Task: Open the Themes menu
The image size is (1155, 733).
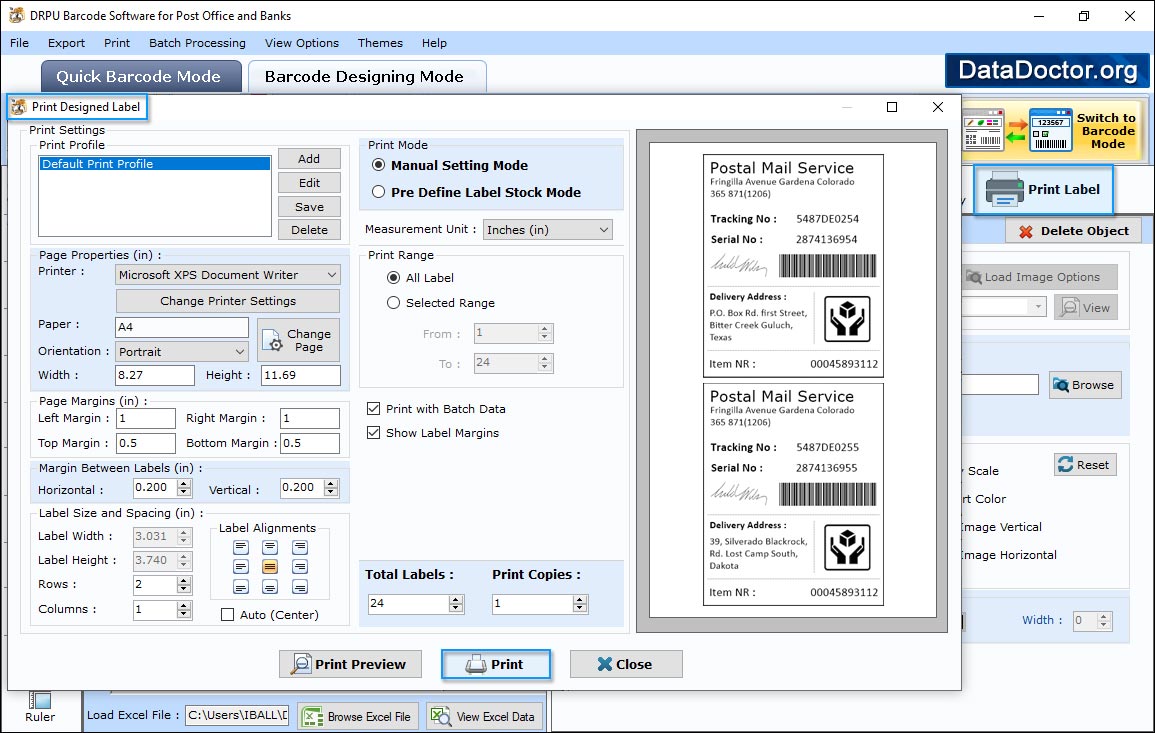Action: point(380,43)
